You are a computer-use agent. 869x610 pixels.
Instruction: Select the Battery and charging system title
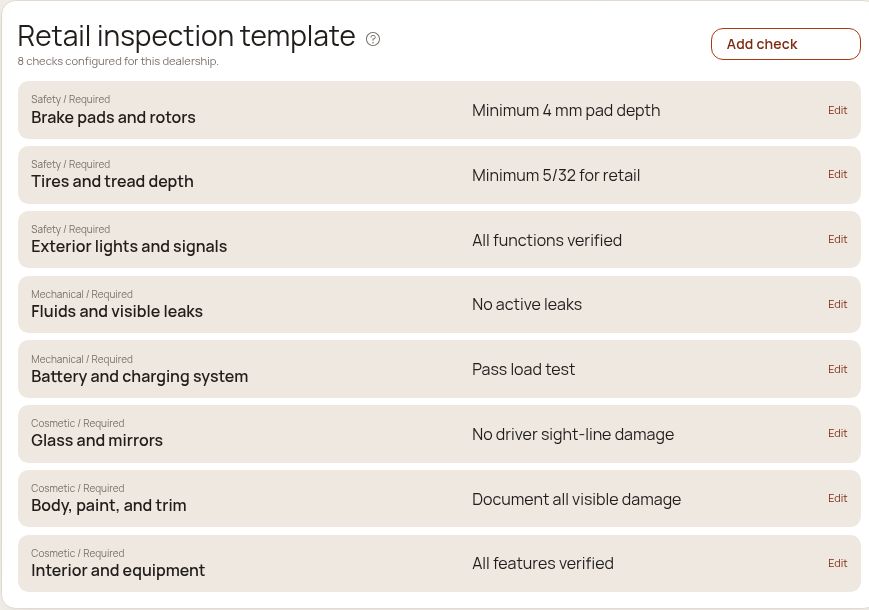pos(140,377)
